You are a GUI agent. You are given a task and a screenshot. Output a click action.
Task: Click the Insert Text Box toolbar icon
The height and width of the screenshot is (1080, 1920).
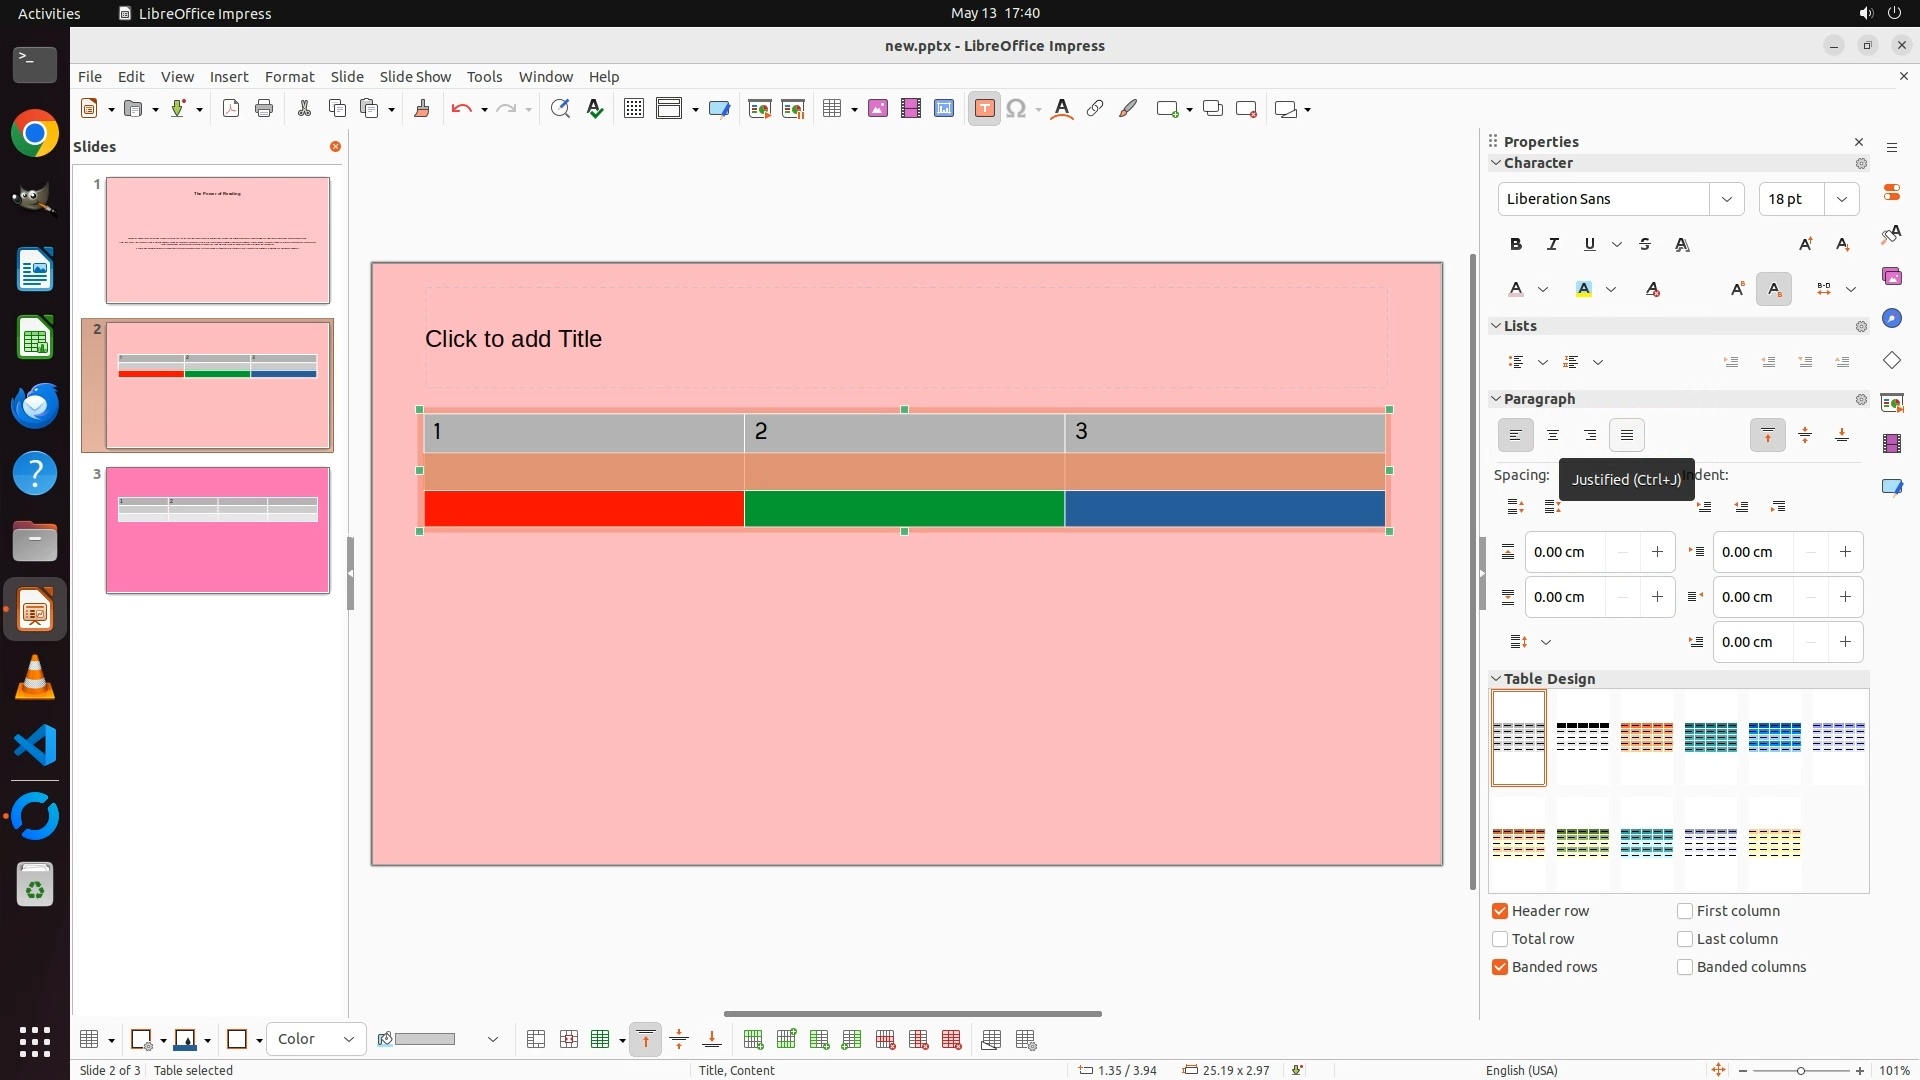(x=984, y=109)
